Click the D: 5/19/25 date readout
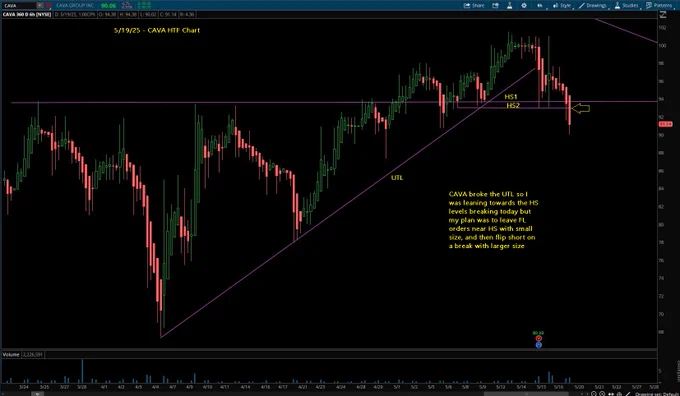The height and width of the screenshot is (396, 680). coord(75,14)
